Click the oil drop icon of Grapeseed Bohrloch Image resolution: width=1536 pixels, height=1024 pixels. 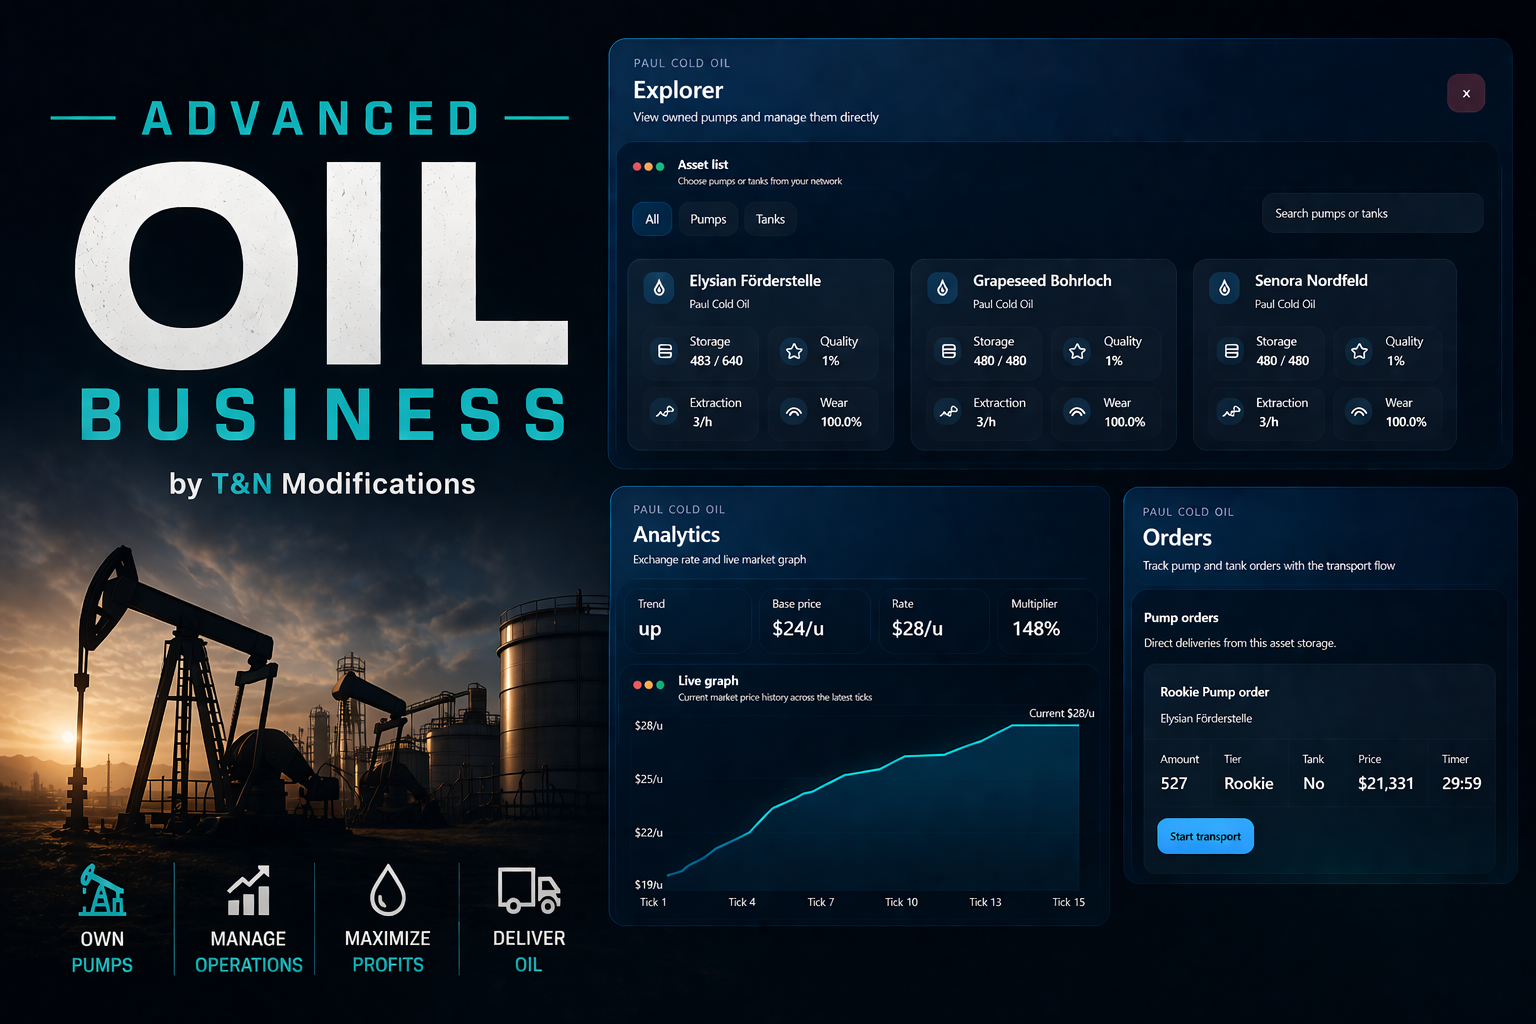pyautogui.click(x=942, y=289)
